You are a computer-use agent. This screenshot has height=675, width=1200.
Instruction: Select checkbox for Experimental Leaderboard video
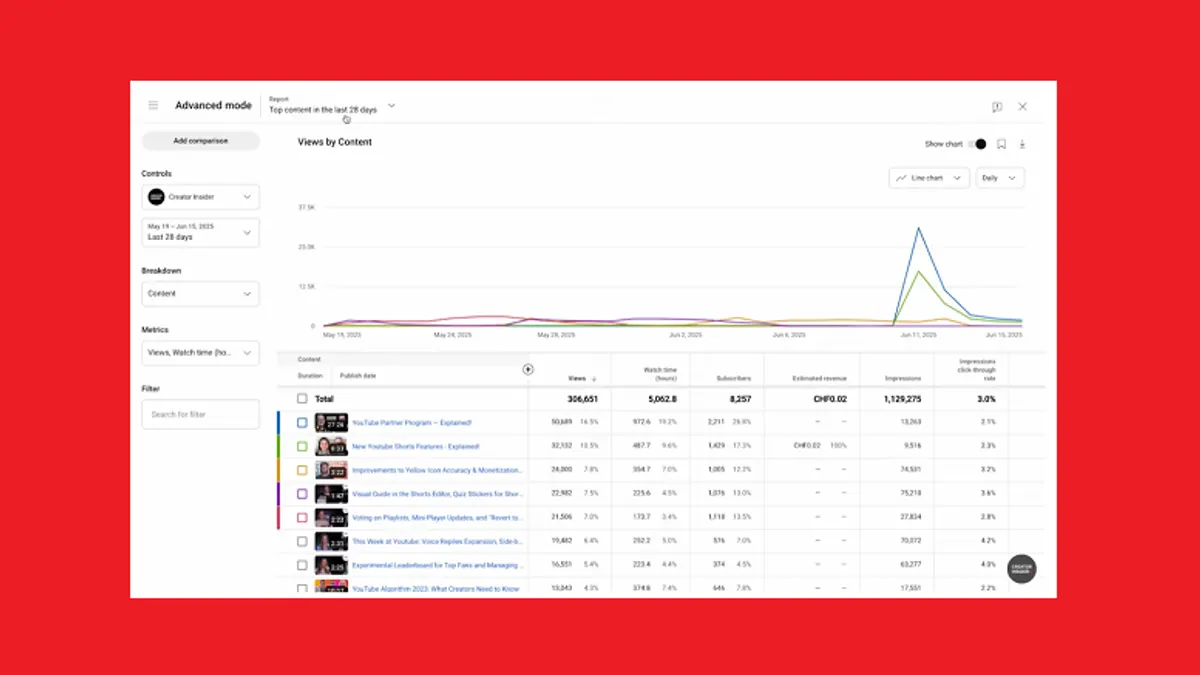(x=302, y=565)
